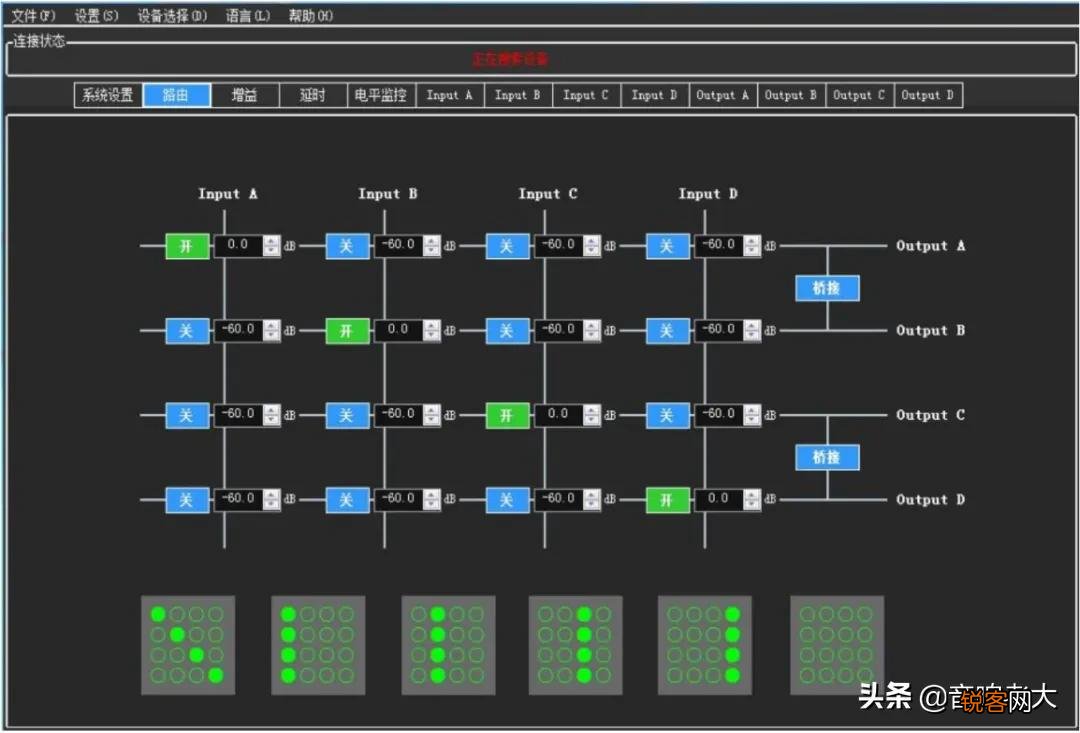Click the Input C to Output C dB field
Viewport: 1080px width, 733px height.
tap(557, 415)
